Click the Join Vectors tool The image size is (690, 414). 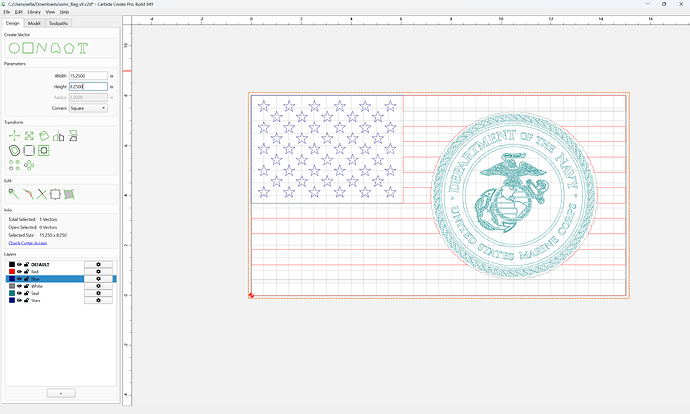[x=28, y=194]
